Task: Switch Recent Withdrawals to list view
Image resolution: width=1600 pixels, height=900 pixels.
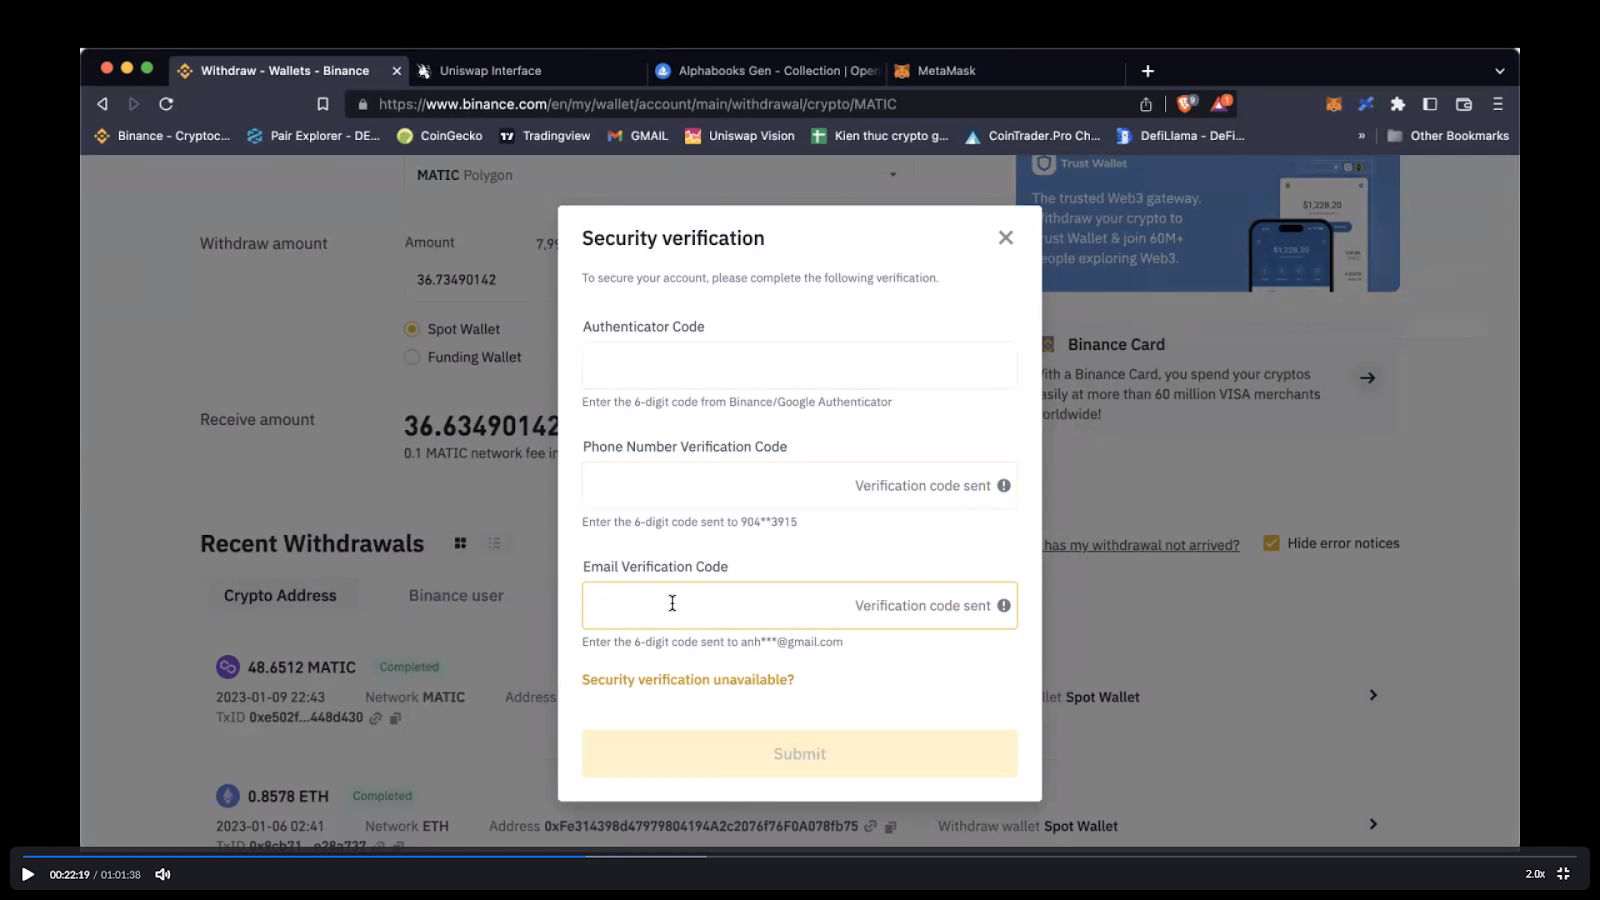Action: pos(494,543)
